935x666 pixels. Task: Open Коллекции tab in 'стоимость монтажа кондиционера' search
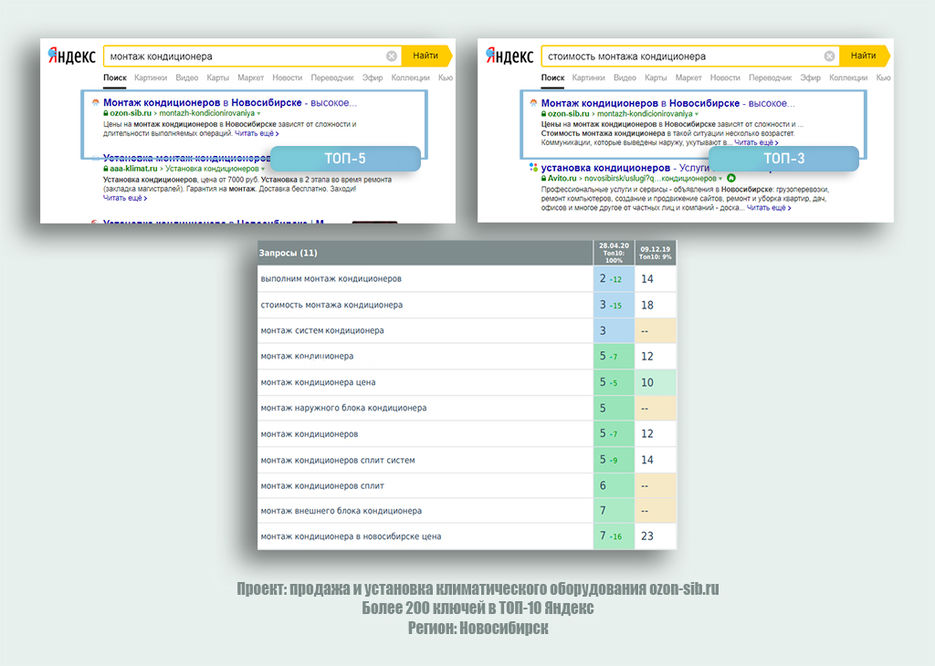[x=848, y=78]
